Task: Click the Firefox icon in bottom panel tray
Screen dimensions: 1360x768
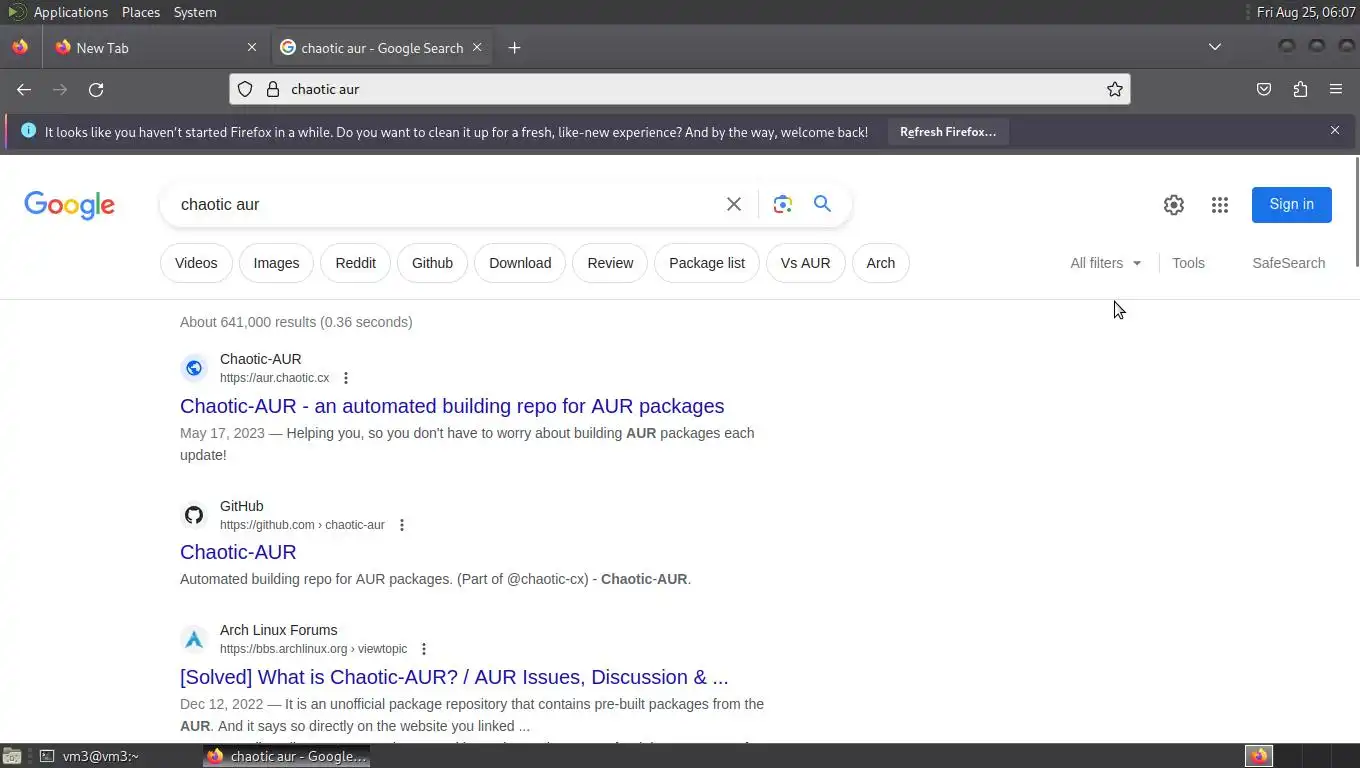Action: pos(1259,756)
